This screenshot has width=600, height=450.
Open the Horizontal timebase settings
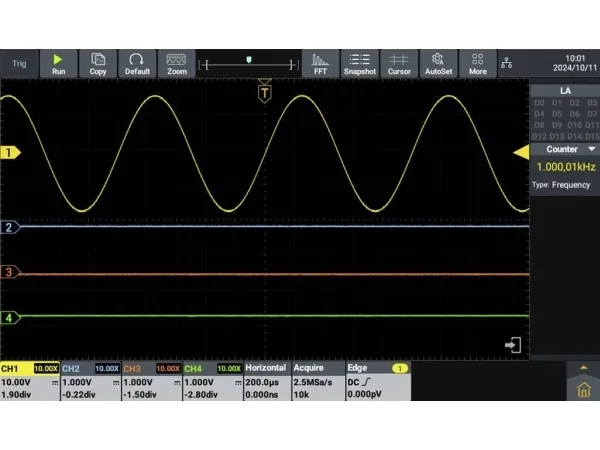click(266, 382)
